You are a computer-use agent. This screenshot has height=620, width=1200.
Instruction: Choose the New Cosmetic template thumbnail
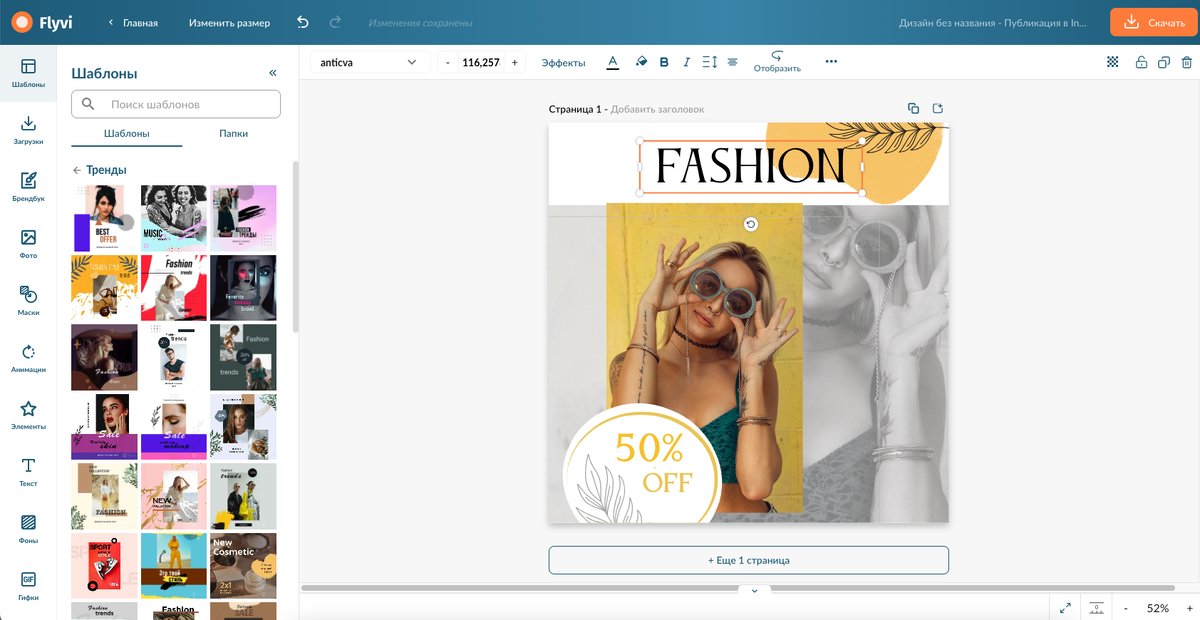(243, 565)
